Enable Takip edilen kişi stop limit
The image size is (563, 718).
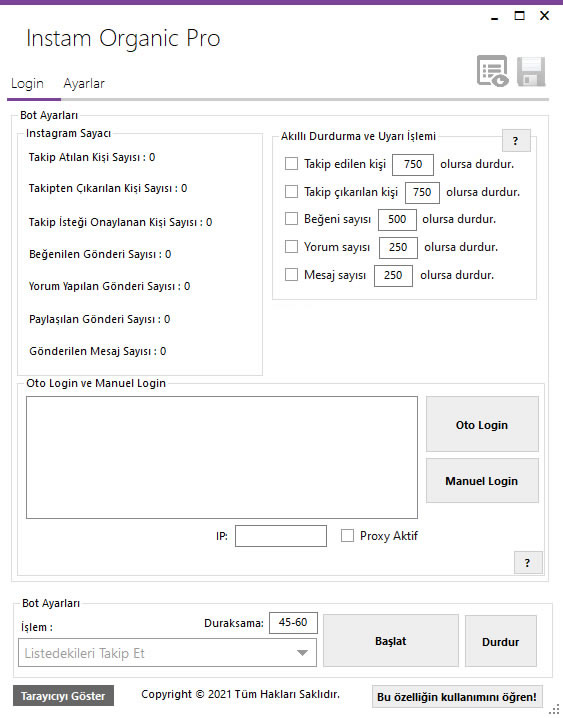coord(292,163)
